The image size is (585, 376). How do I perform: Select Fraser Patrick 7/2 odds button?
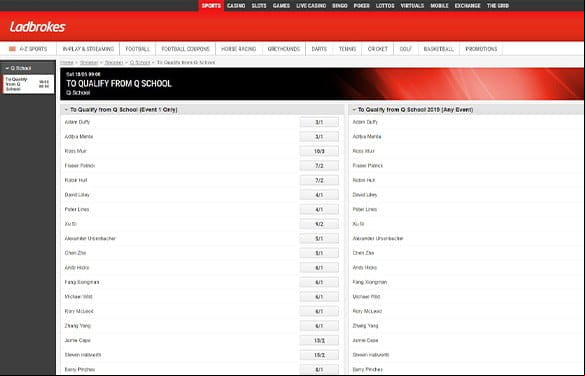[x=319, y=166]
